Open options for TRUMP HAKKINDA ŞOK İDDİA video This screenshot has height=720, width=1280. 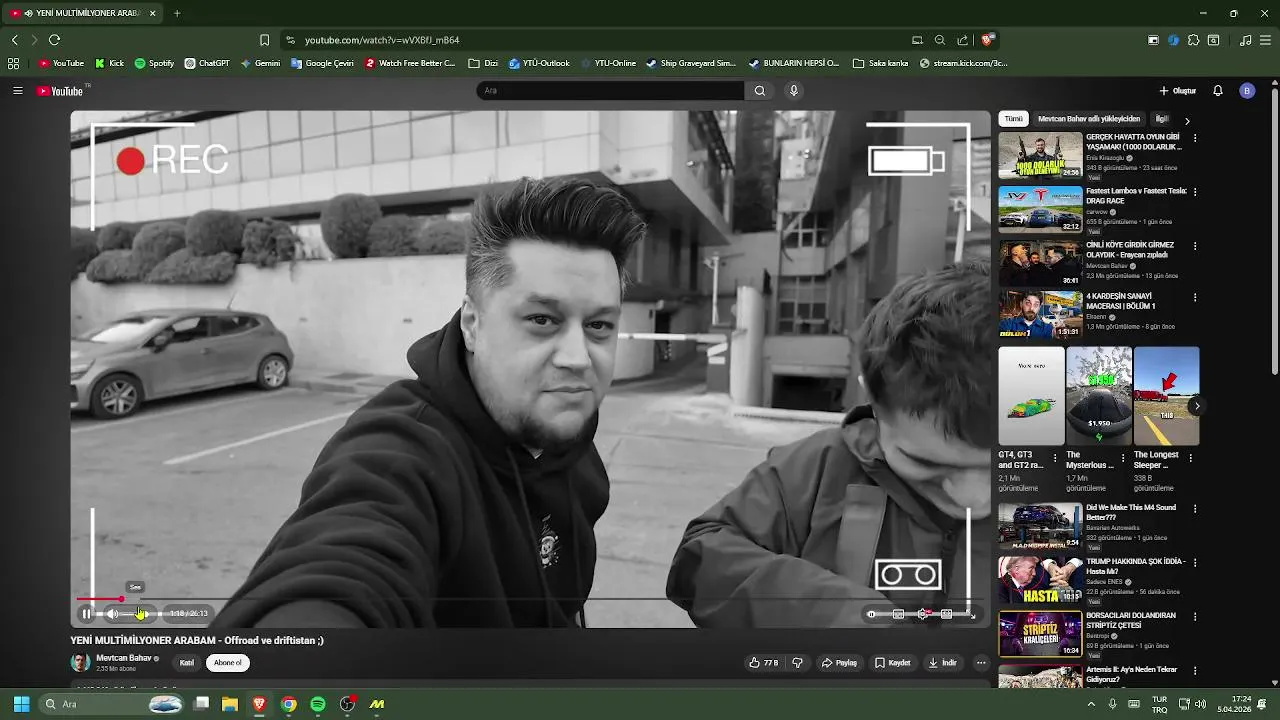click(x=1195, y=563)
